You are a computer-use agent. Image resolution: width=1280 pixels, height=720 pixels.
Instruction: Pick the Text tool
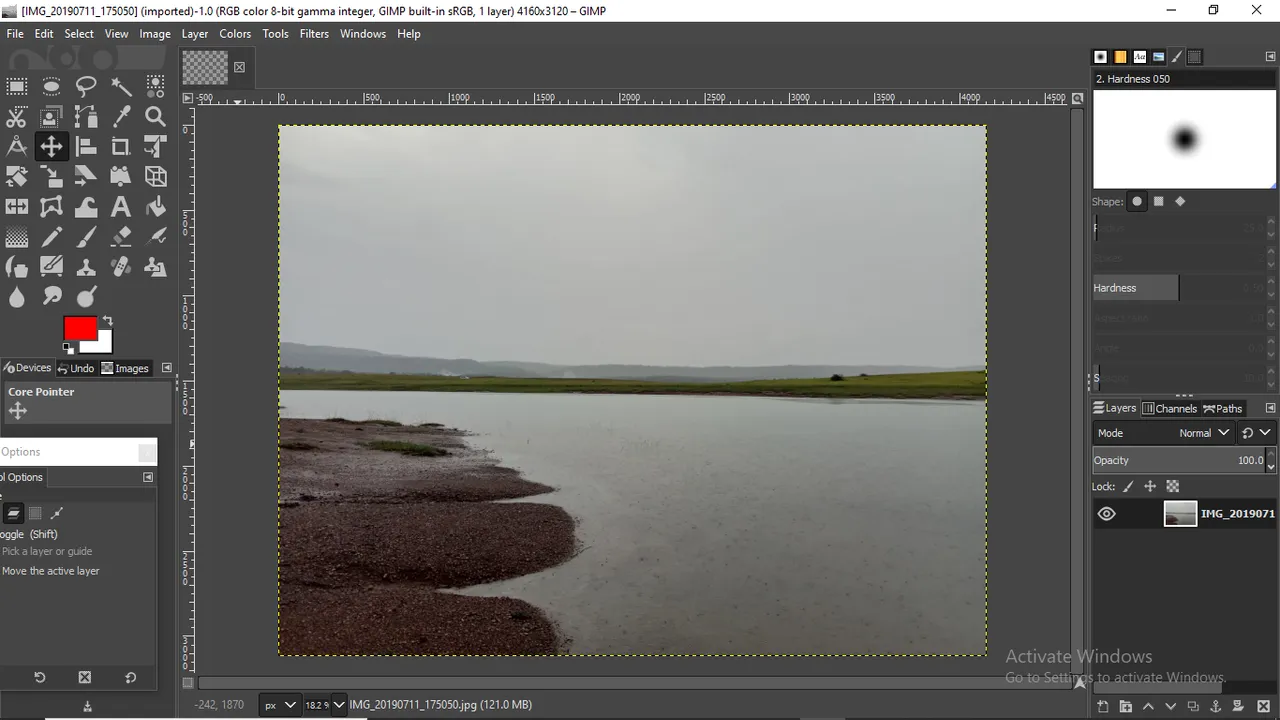120,207
